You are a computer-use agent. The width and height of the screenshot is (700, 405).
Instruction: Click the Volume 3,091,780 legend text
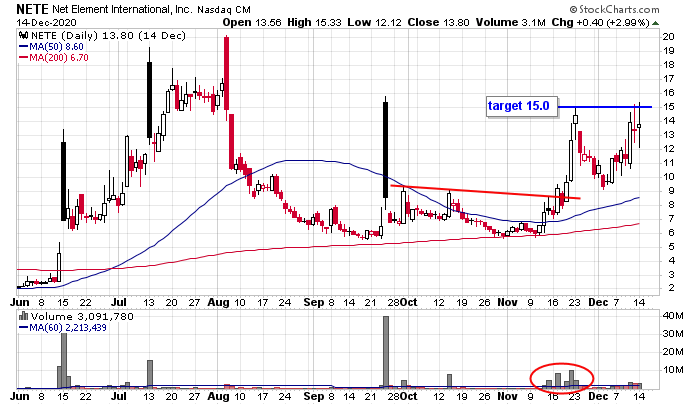tap(82, 317)
